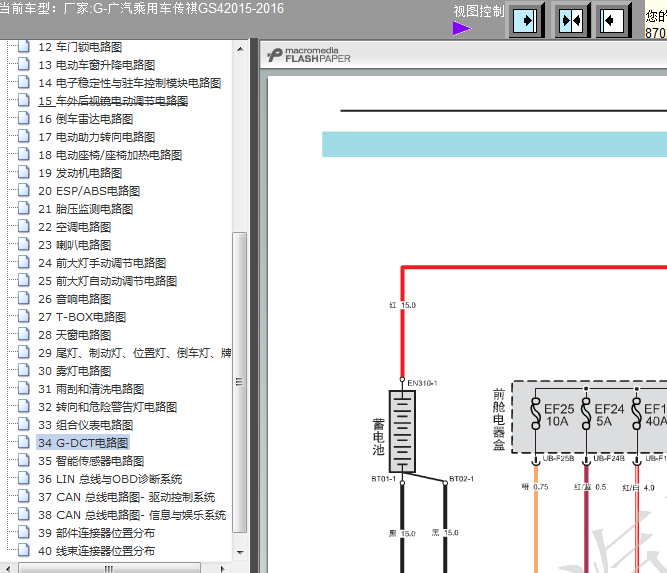This screenshot has height=573, width=667.
Task: Open 34 G-DCT电路图 tree item
Action: click(x=83, y=443)
